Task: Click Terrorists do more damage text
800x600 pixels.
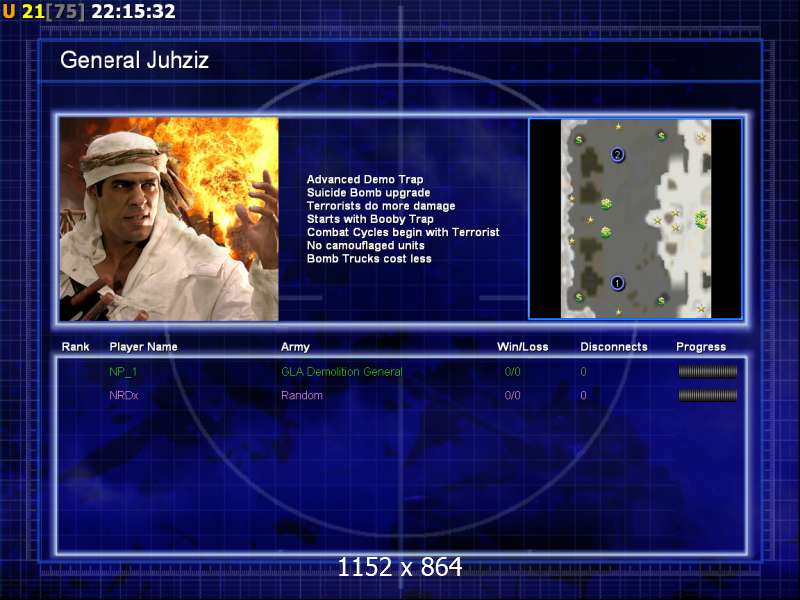Action: tap(381, 206)
